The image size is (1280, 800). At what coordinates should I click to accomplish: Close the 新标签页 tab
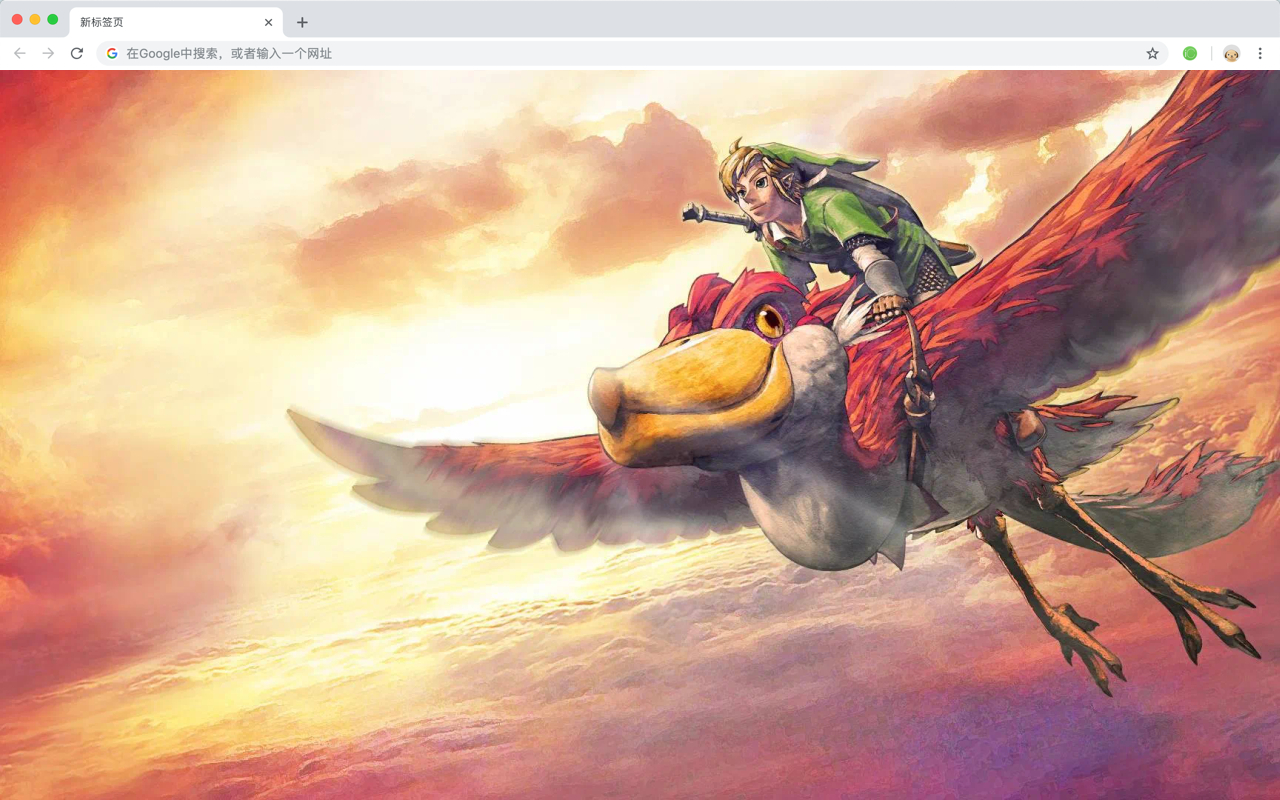click(x=268, y=22)
